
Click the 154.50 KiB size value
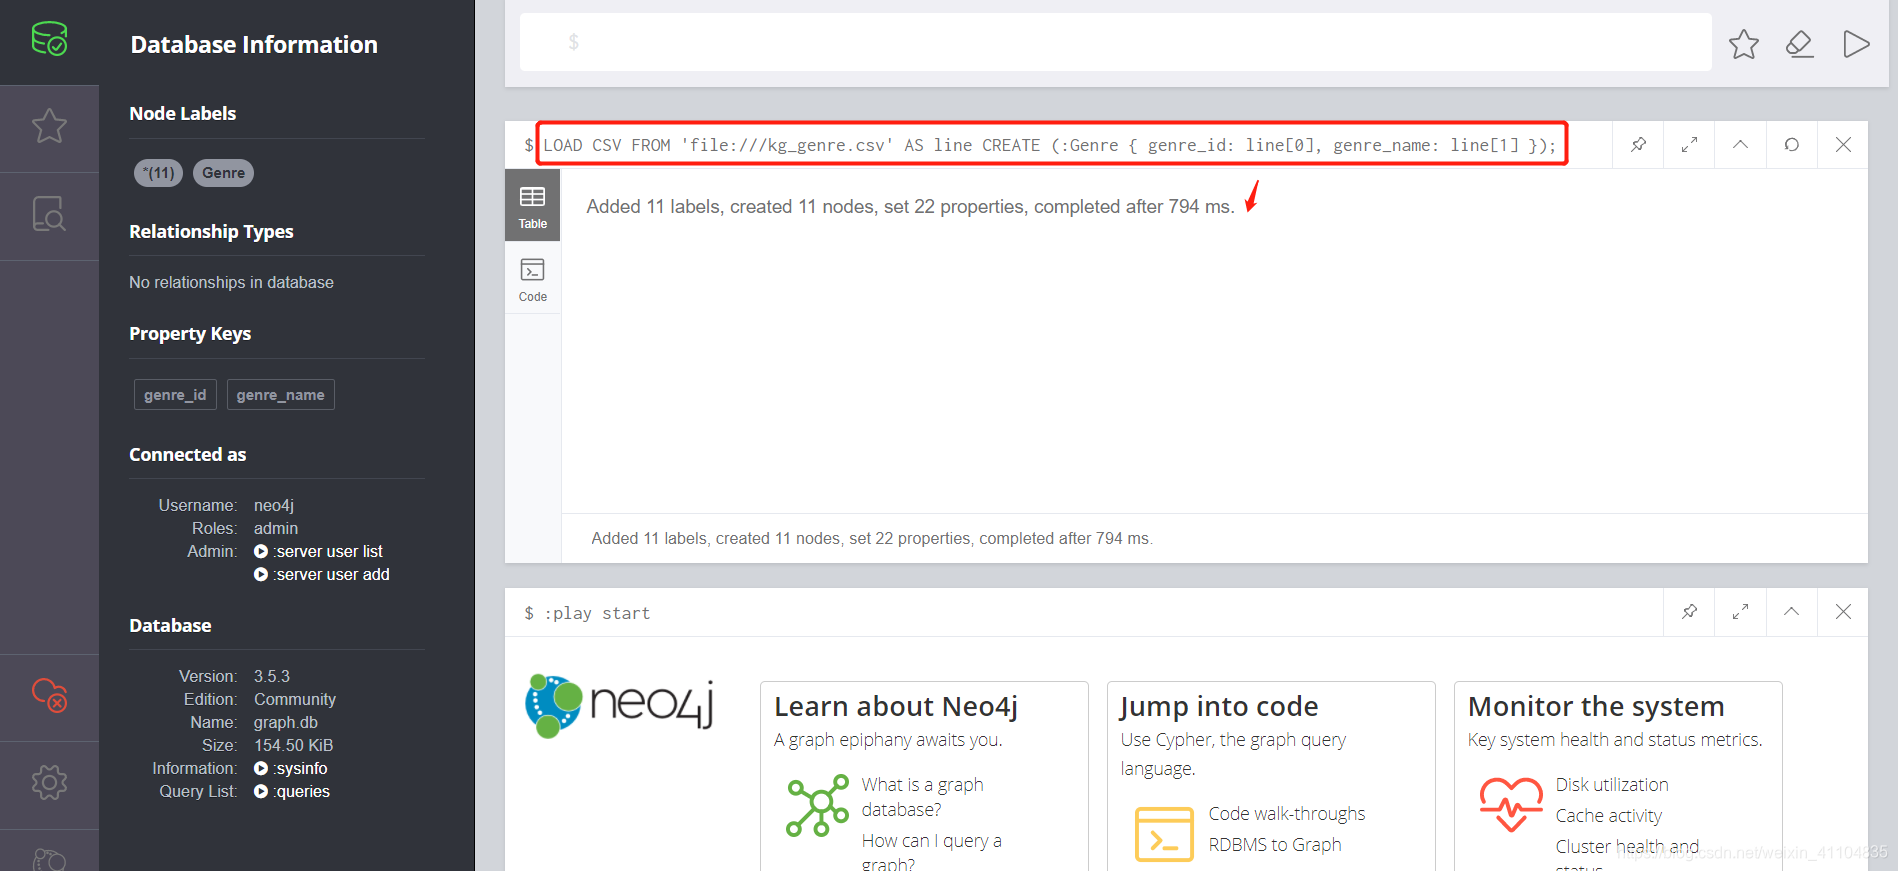293,746
